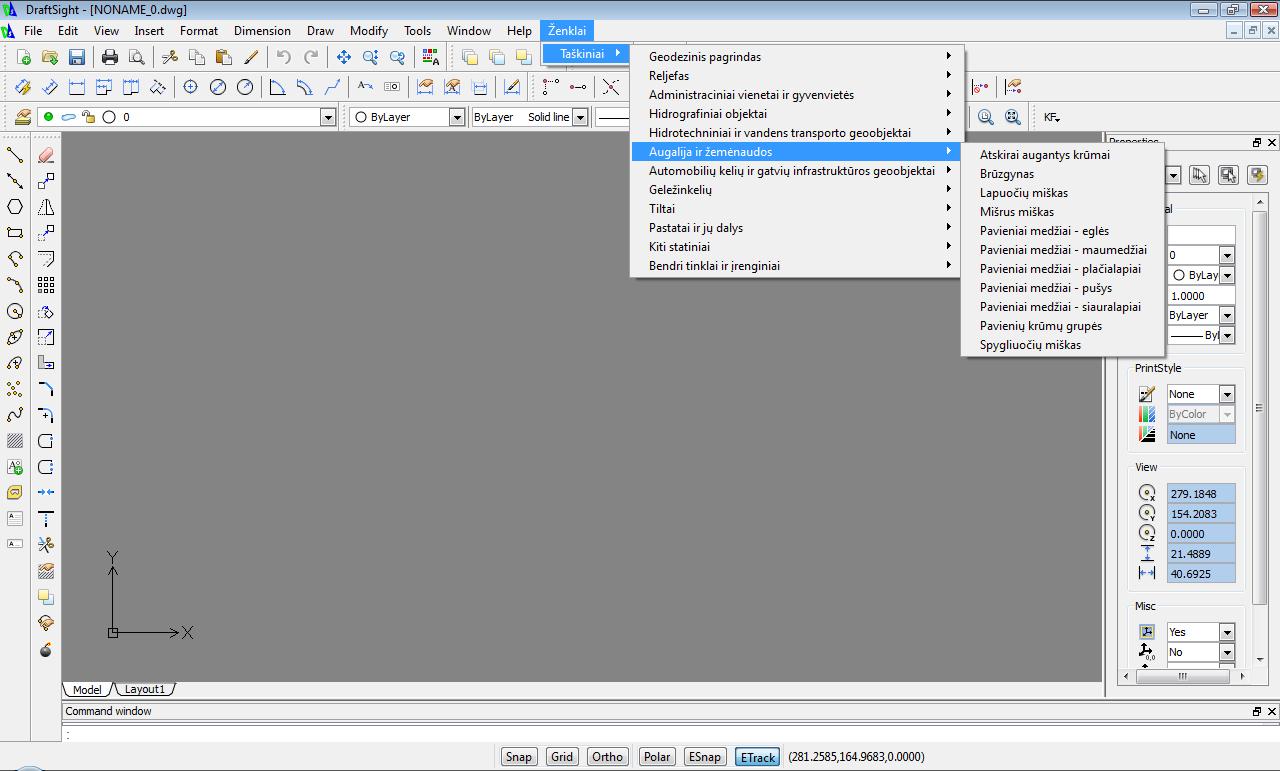The image size is (1280, 771).
Task: Select the Pattern array tool icon
Action: [46, 285]
